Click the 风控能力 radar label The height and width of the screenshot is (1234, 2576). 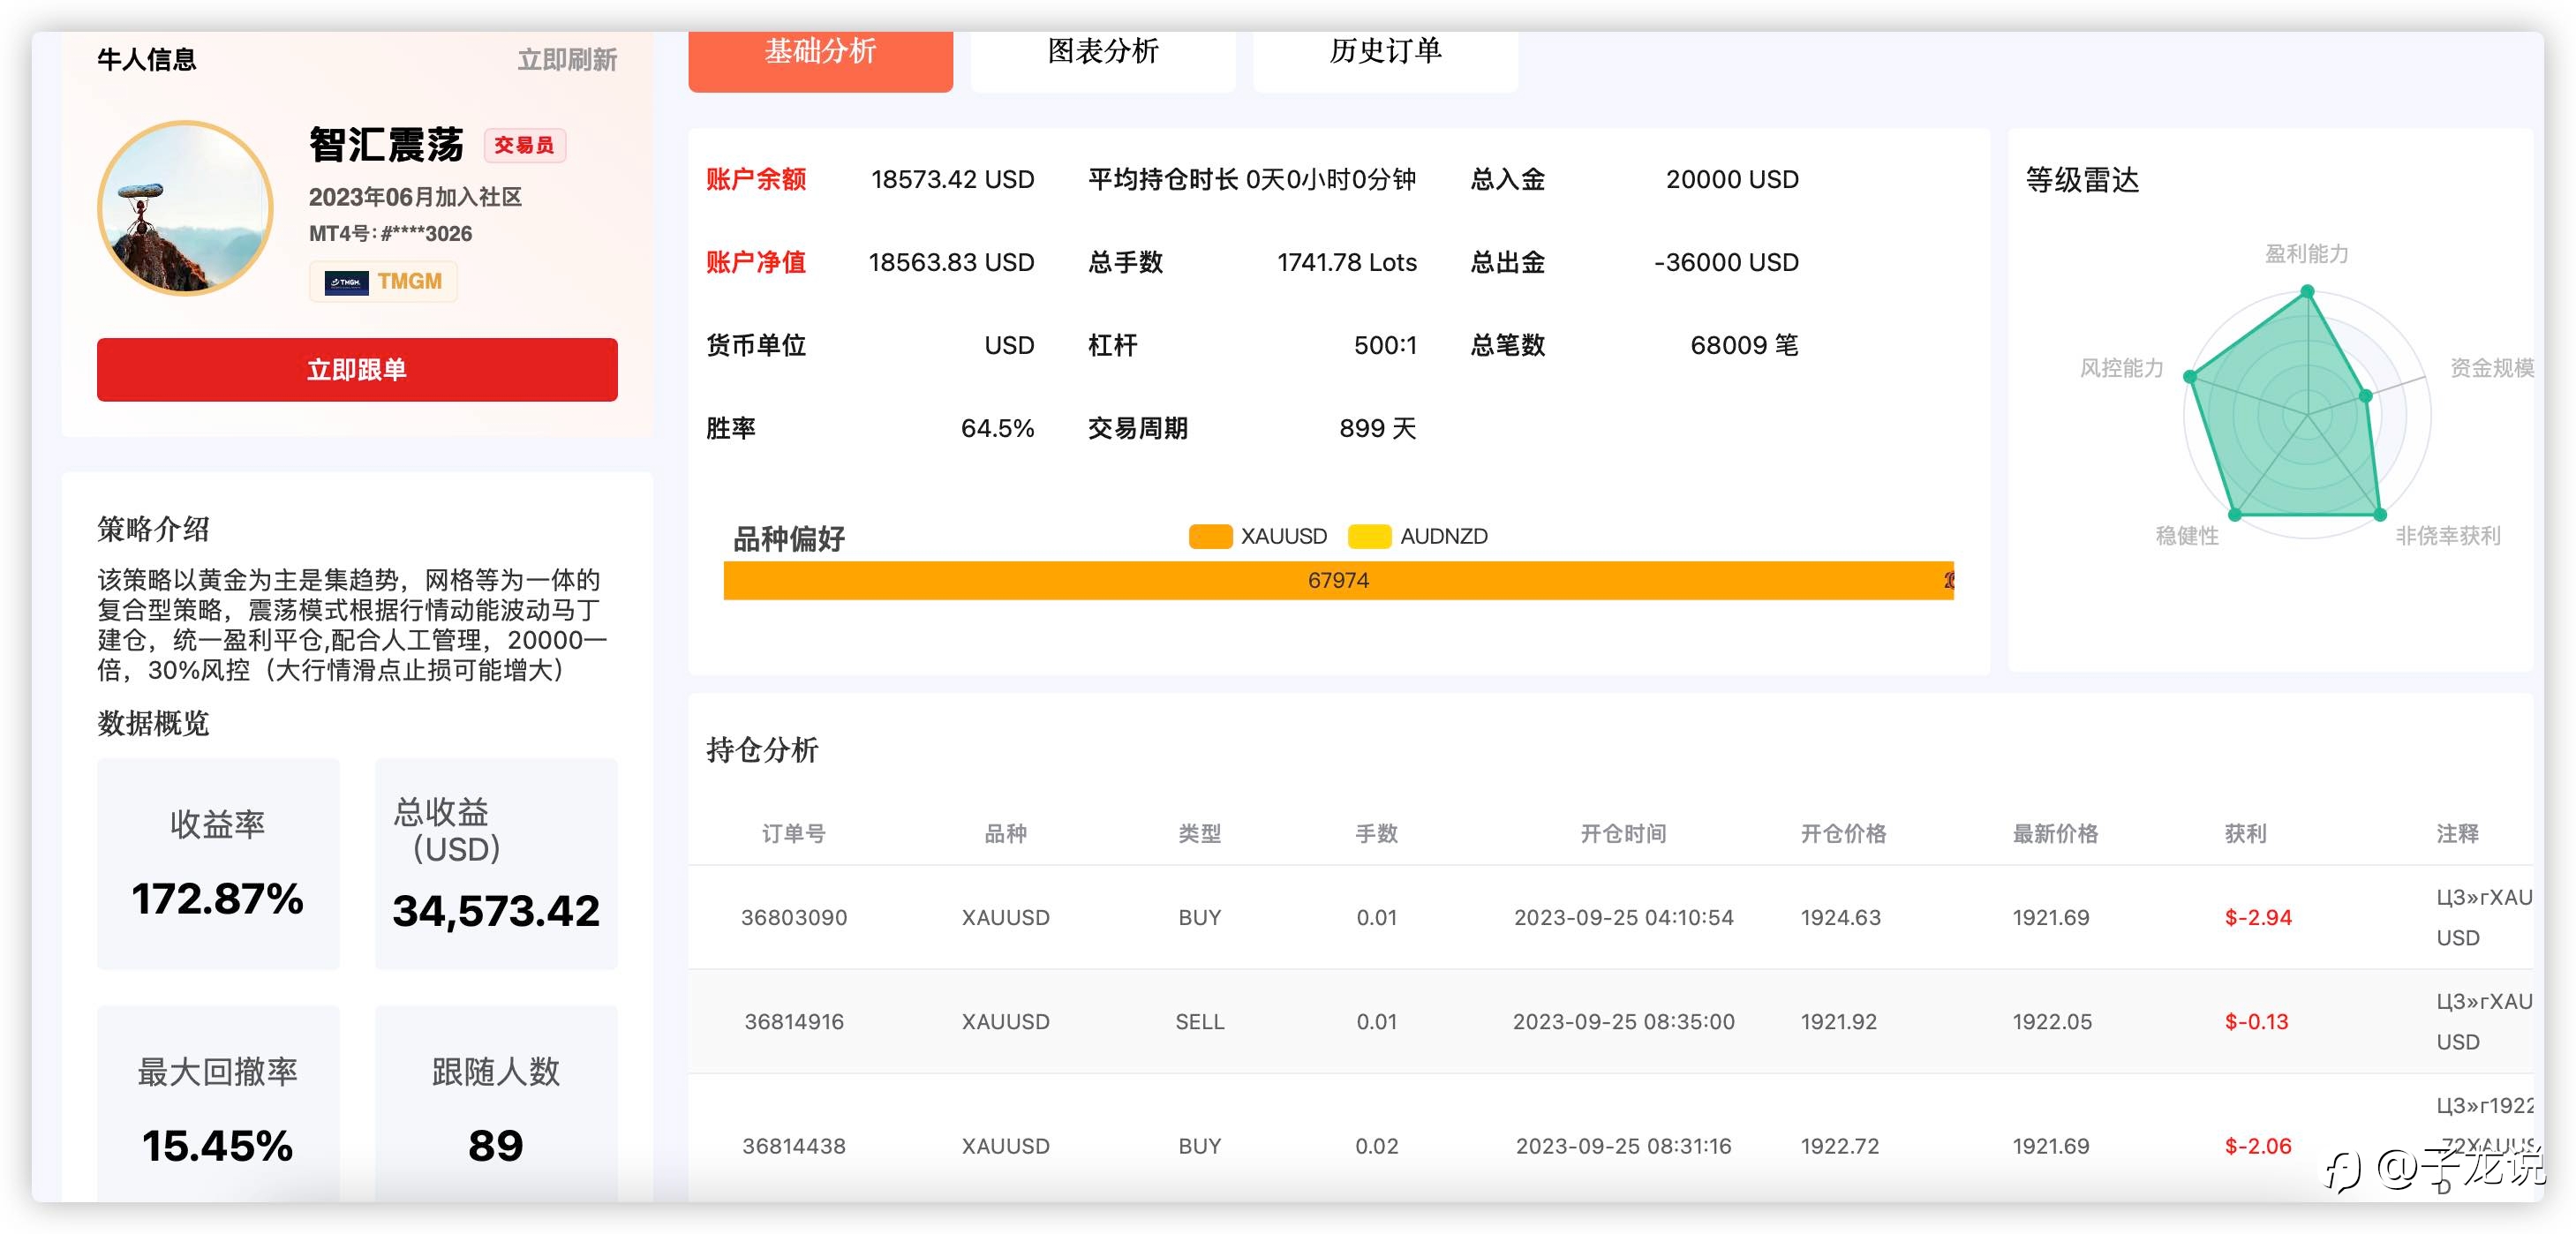tap(2121, 368)
